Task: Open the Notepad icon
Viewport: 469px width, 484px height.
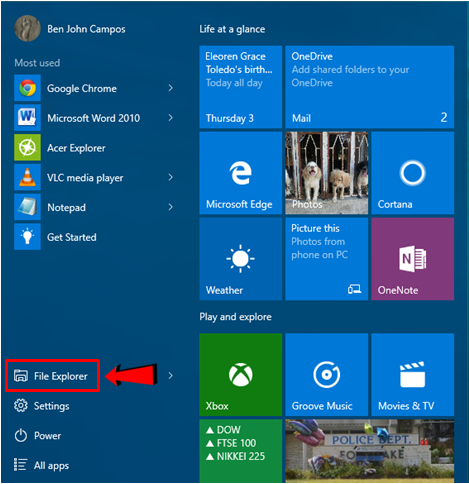Action: click(27, 207)
